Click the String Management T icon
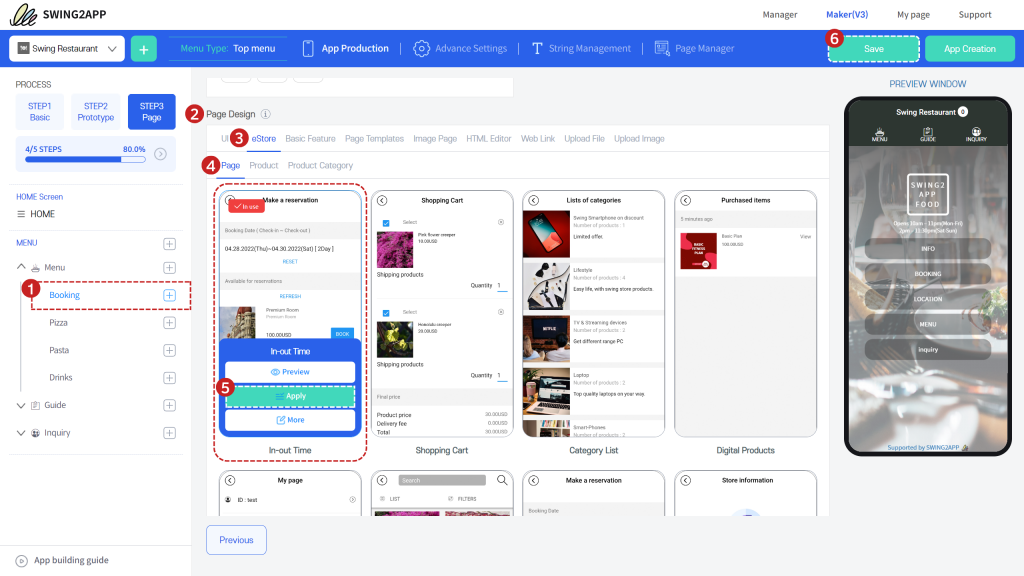 click(x=537, y=48)
